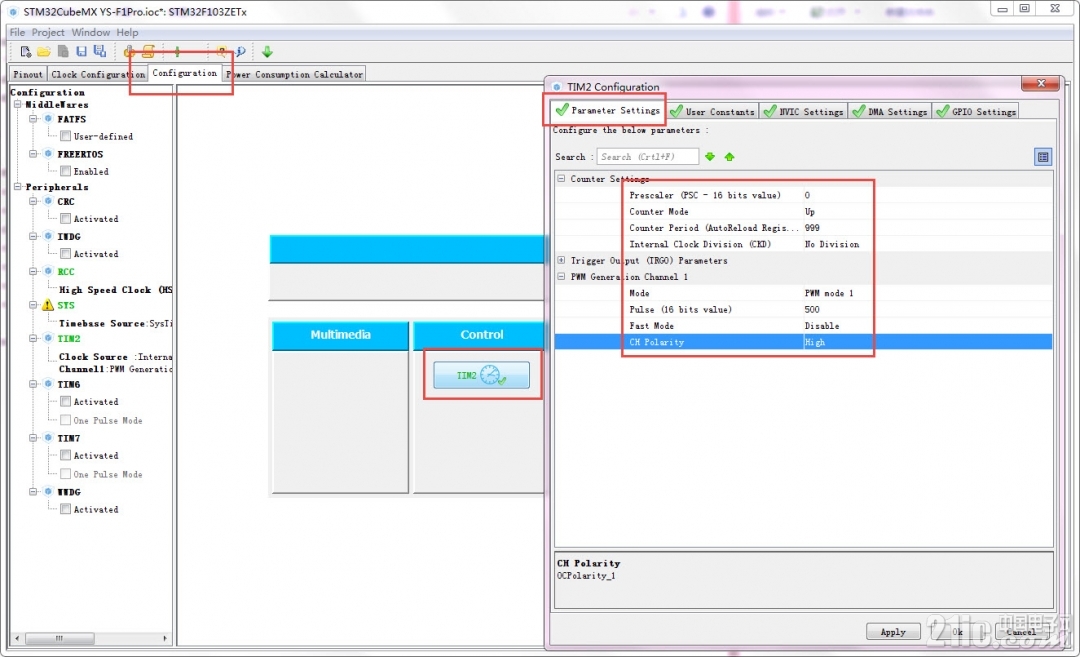The image size is (1080, 657).
Task: Click the Save Project As icon
Action: click(x=100, y=51)
